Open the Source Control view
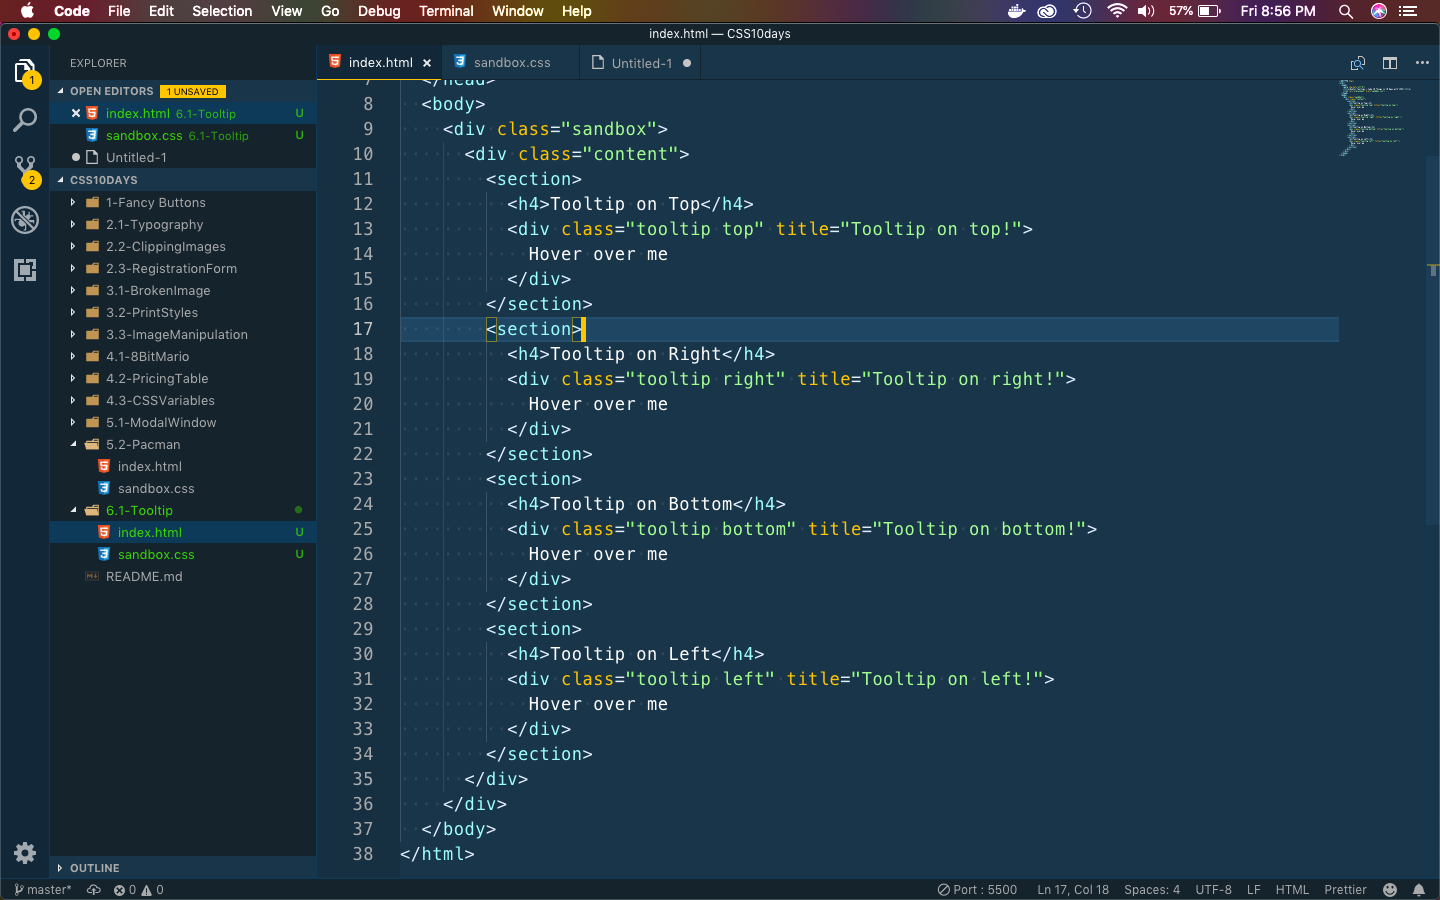Viewport: 1440px width, 900px height. pos(25,170)
